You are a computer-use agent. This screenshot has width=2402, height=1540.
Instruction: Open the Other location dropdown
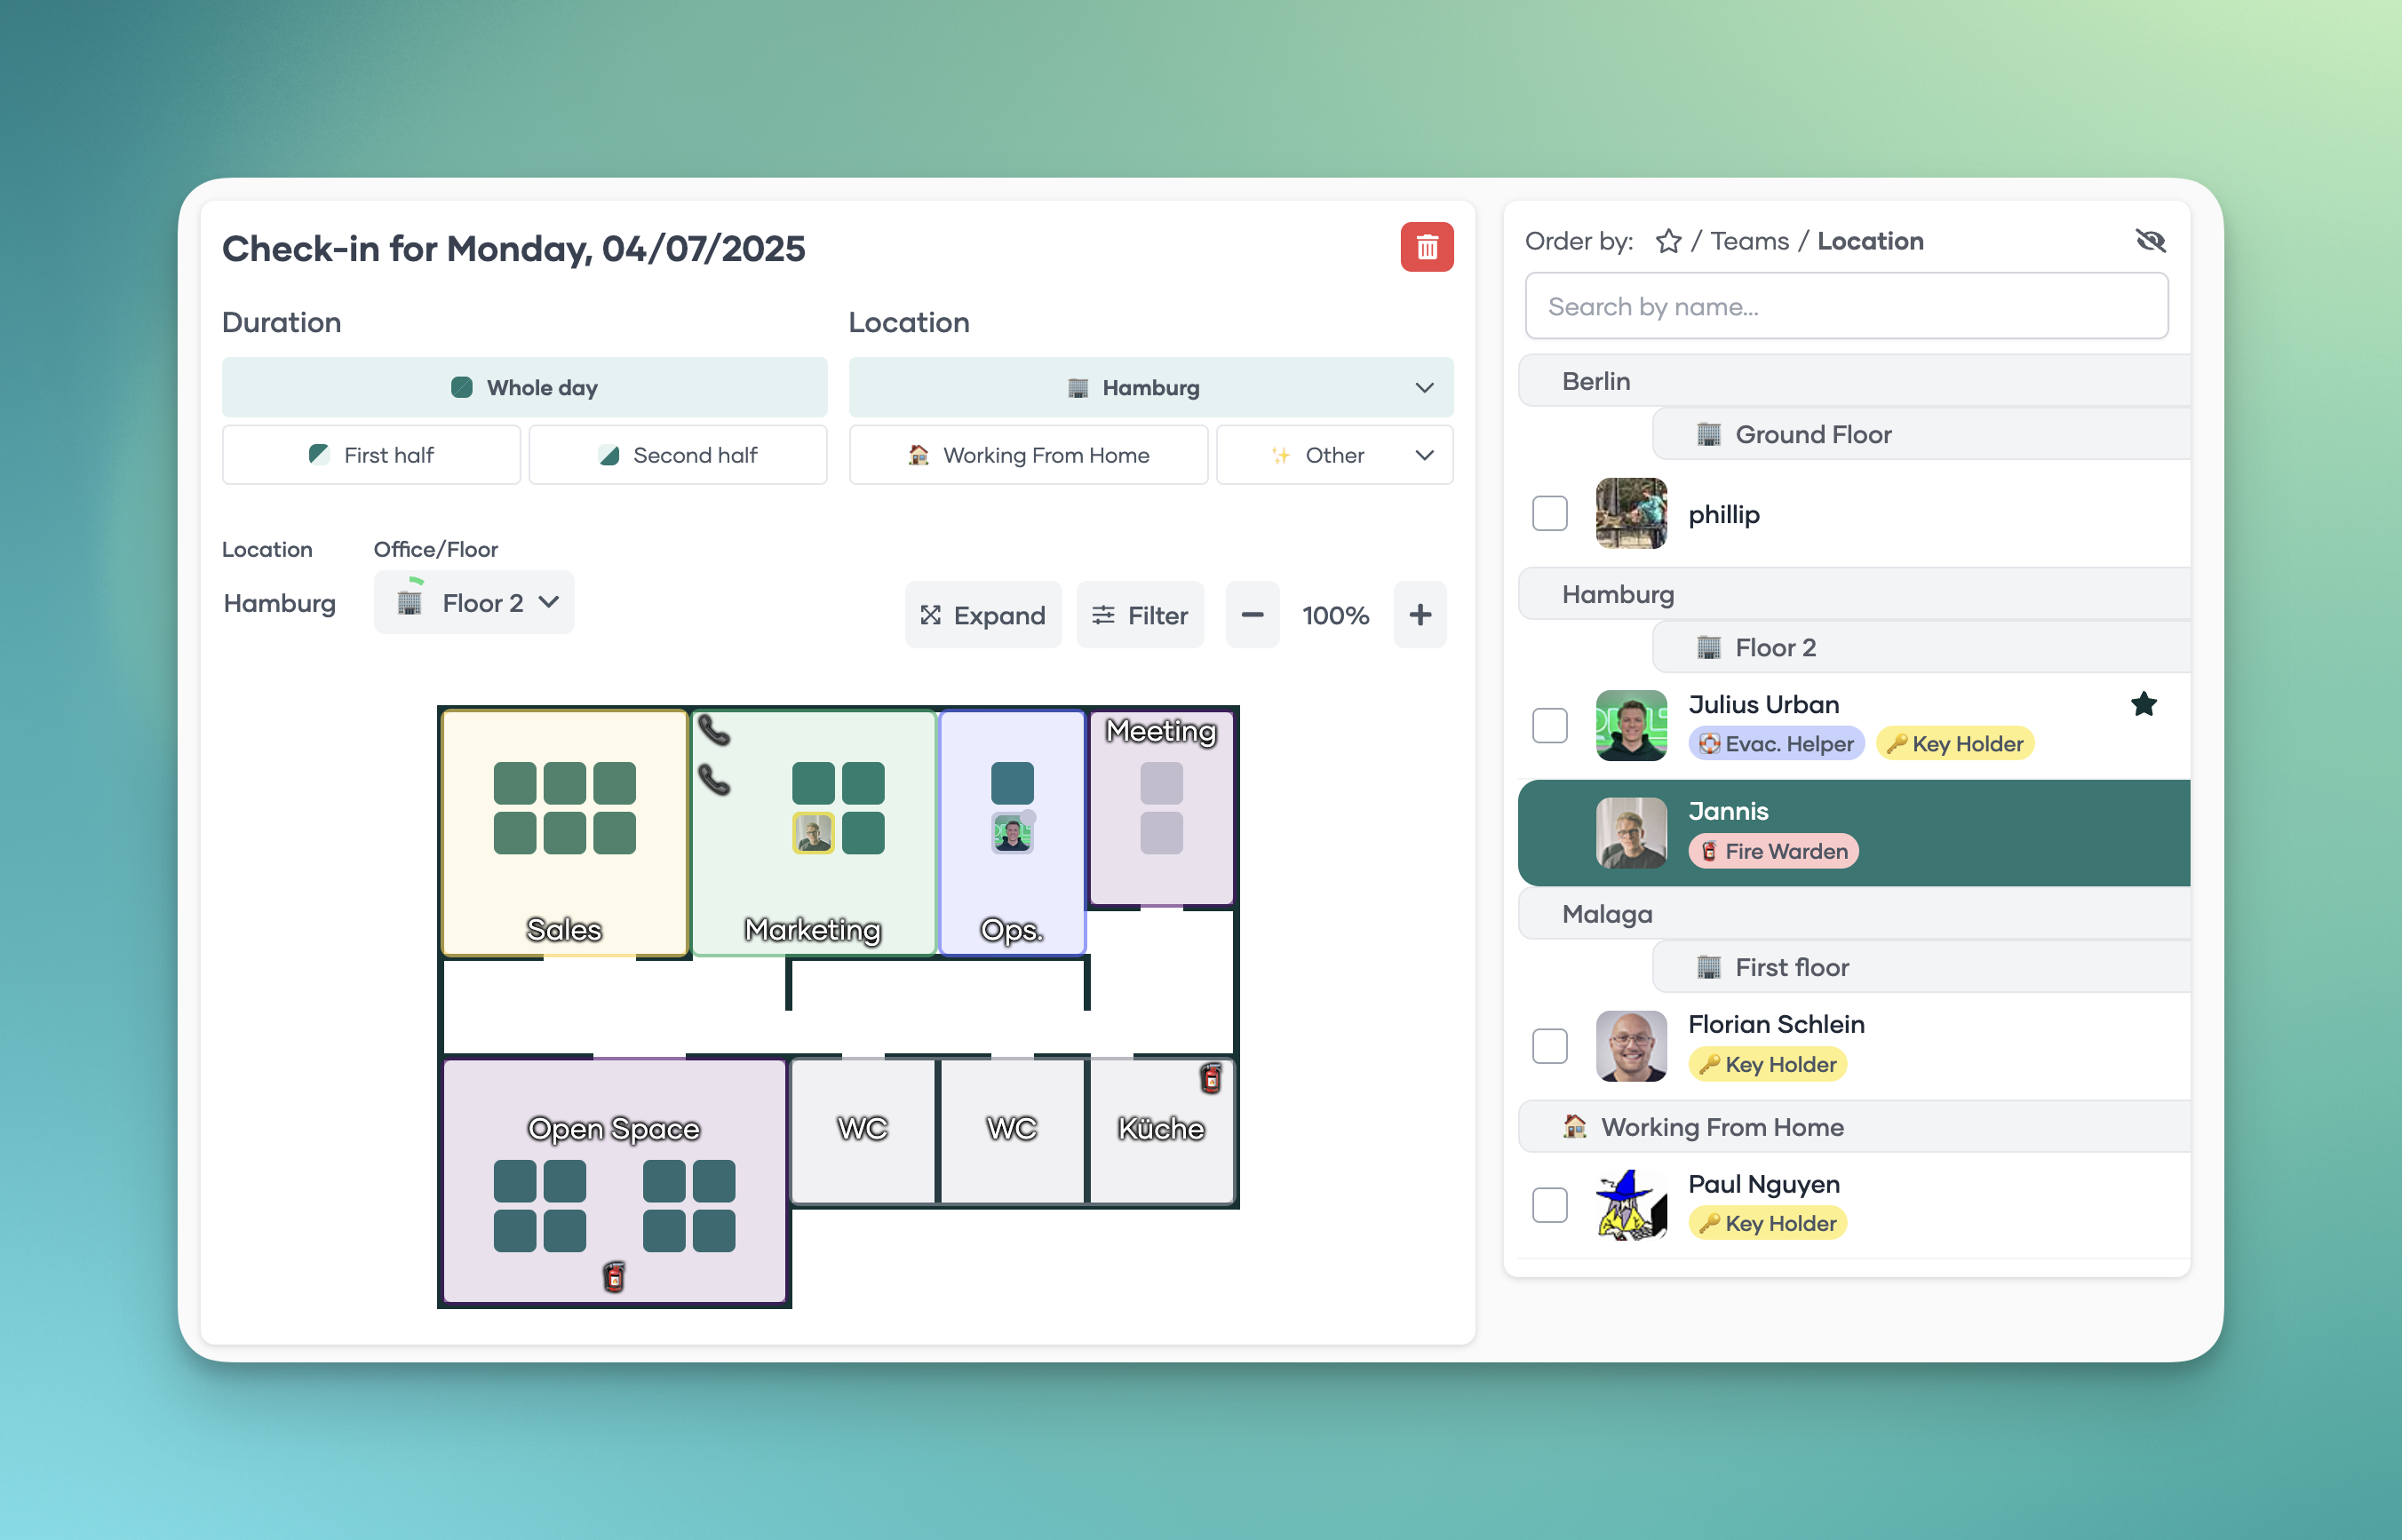(x=1334, y=456)
